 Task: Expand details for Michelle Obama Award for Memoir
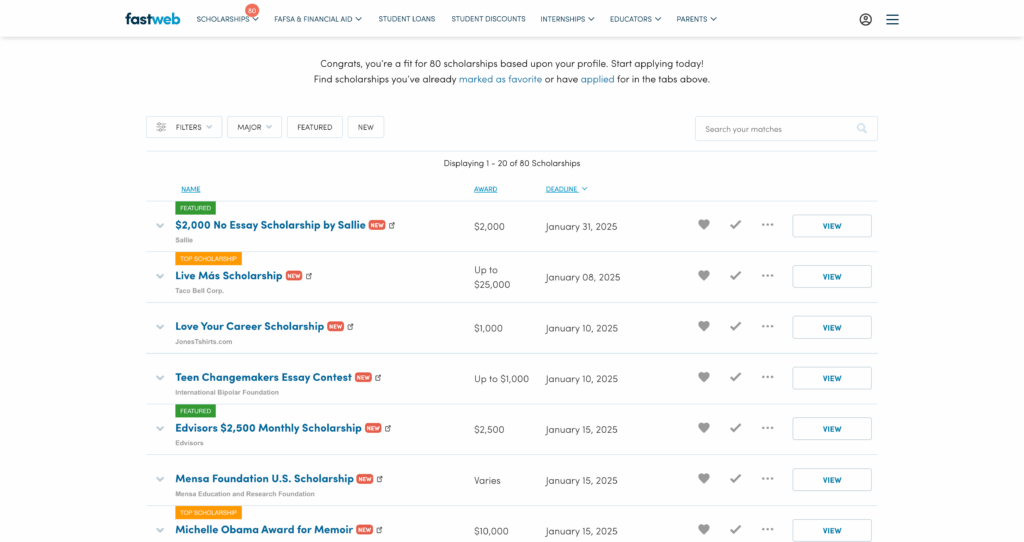[x=160, y=530]
